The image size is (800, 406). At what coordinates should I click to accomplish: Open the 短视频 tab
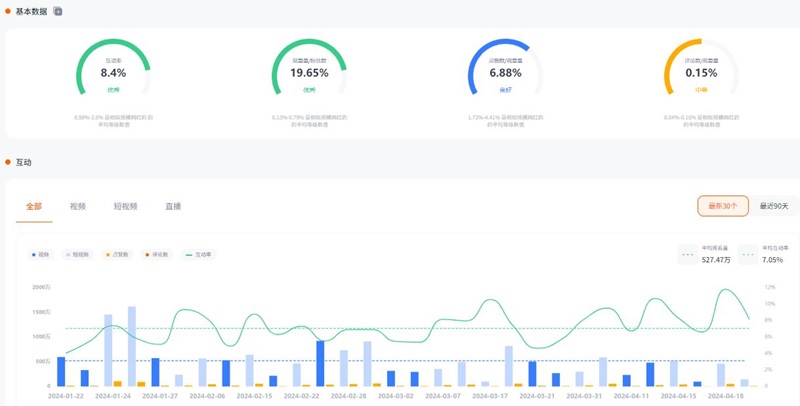point(125,207)
